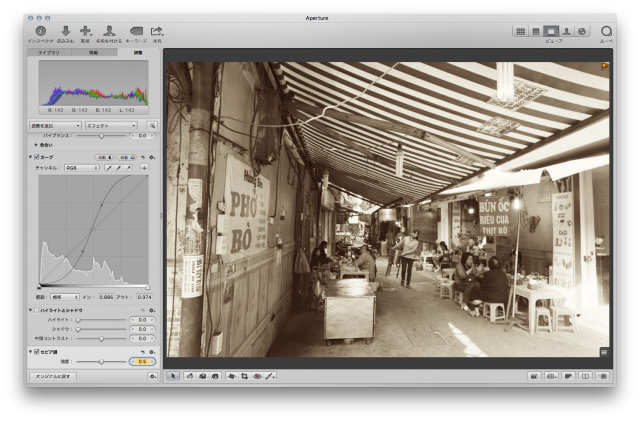Toggle the Curves (カーブ) adjustment checkbox
Image resolution: width=640 pixels, height=421 pixels.
point(37,157)
